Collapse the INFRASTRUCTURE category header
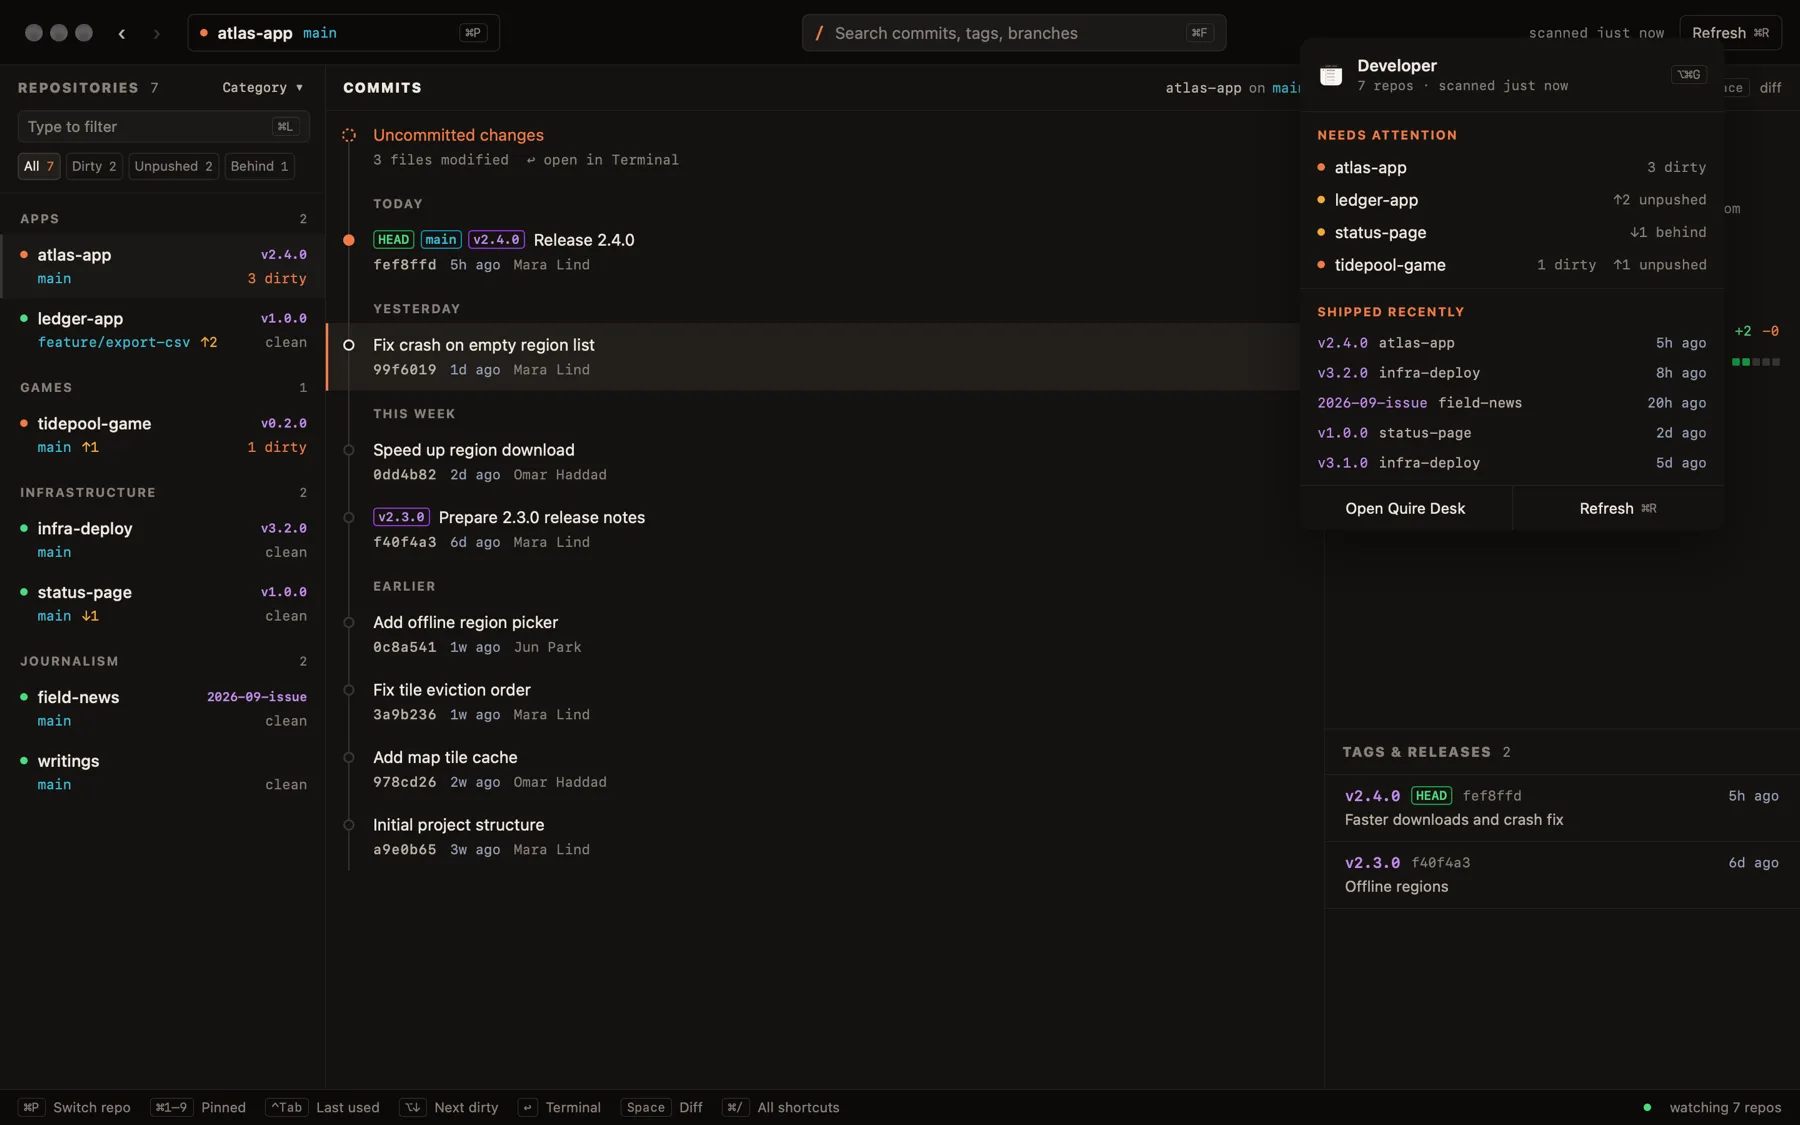Screen dimensions: 1800x1125 163,493
